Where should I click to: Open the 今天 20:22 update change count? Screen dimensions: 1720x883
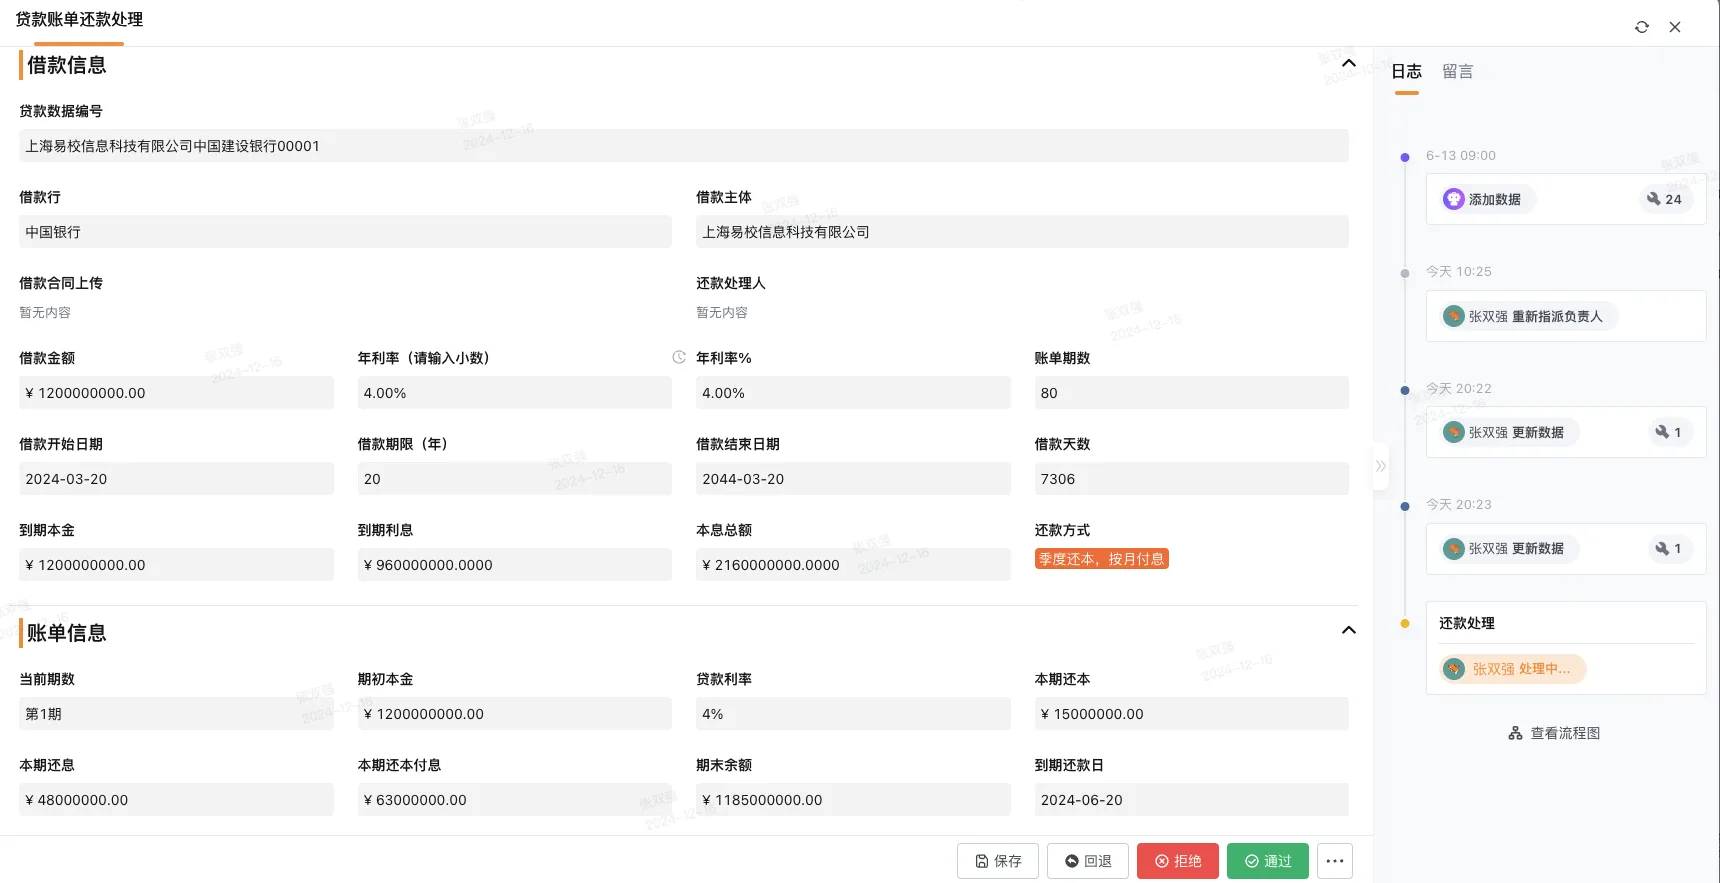point(1668,432)
